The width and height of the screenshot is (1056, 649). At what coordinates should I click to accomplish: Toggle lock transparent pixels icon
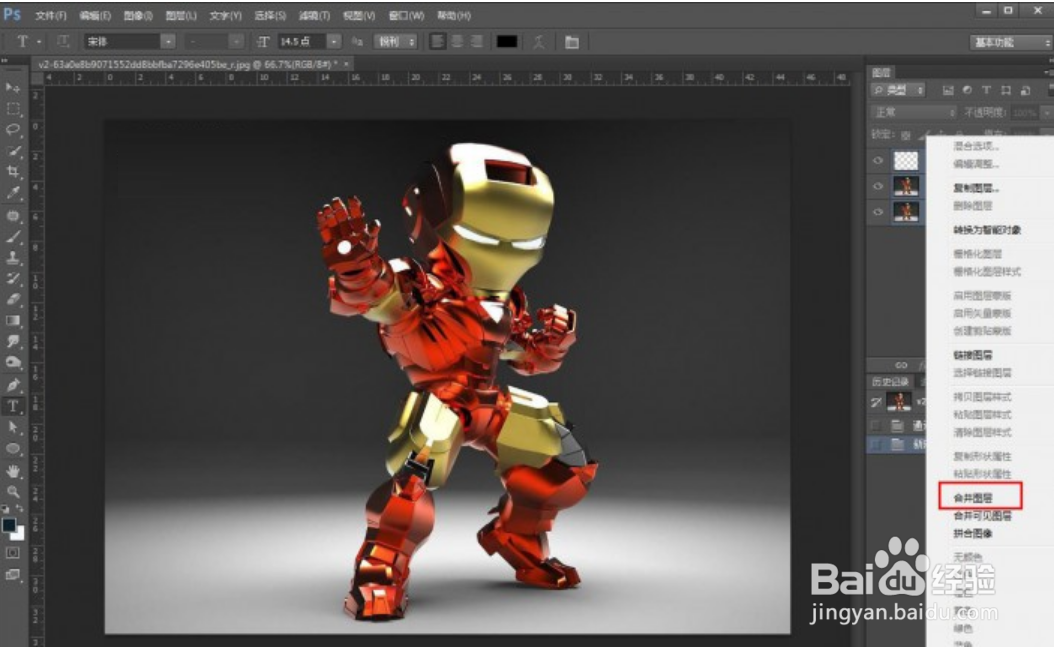tap(906, 135)
